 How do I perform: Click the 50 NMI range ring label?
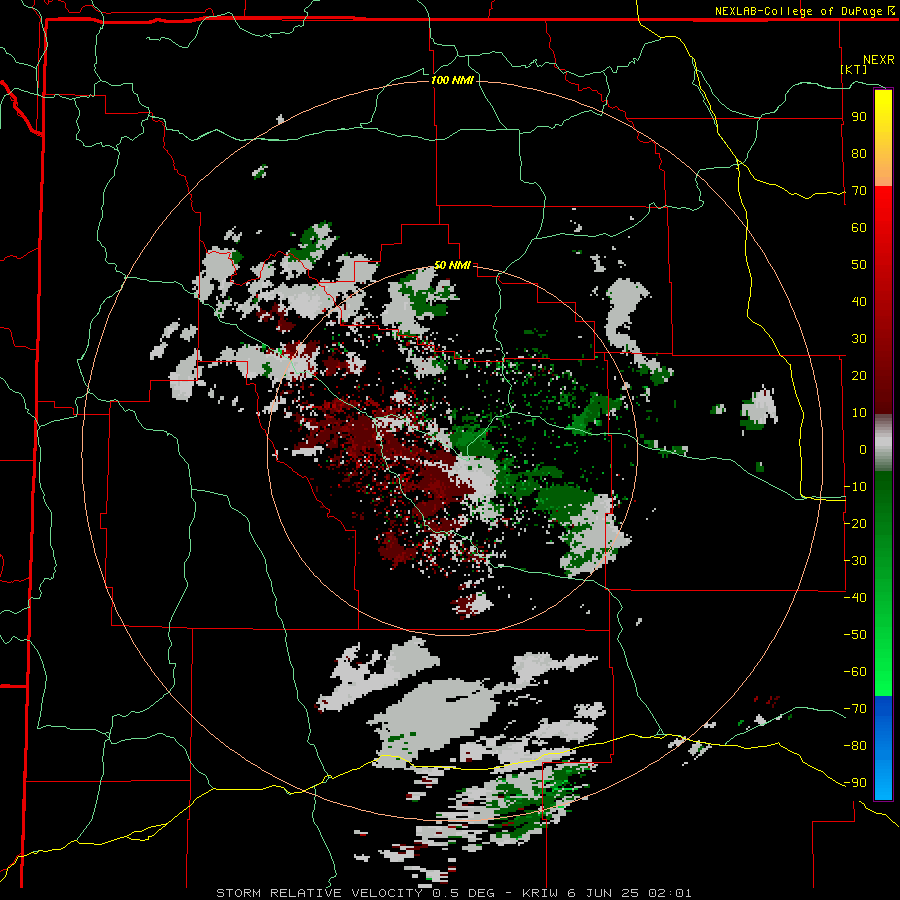452,265
